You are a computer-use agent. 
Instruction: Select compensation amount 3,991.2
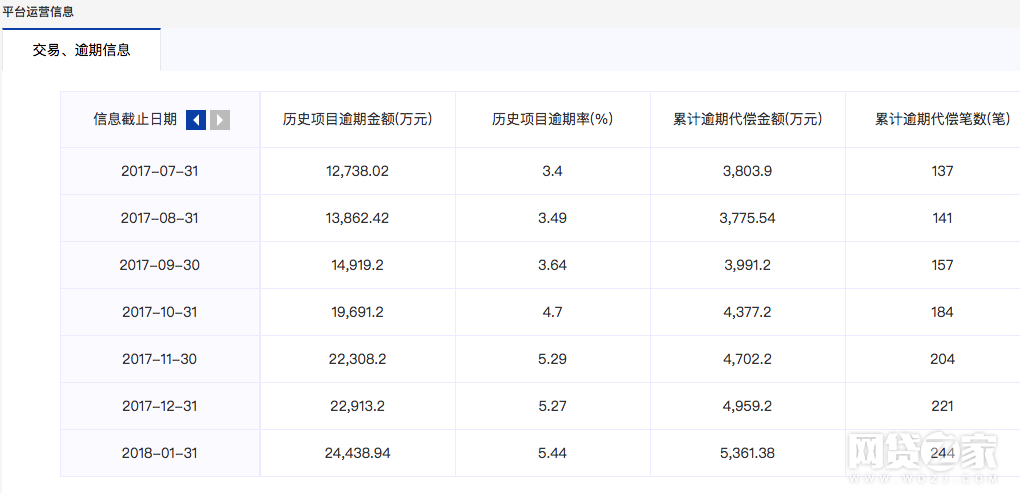coord(747,265)
